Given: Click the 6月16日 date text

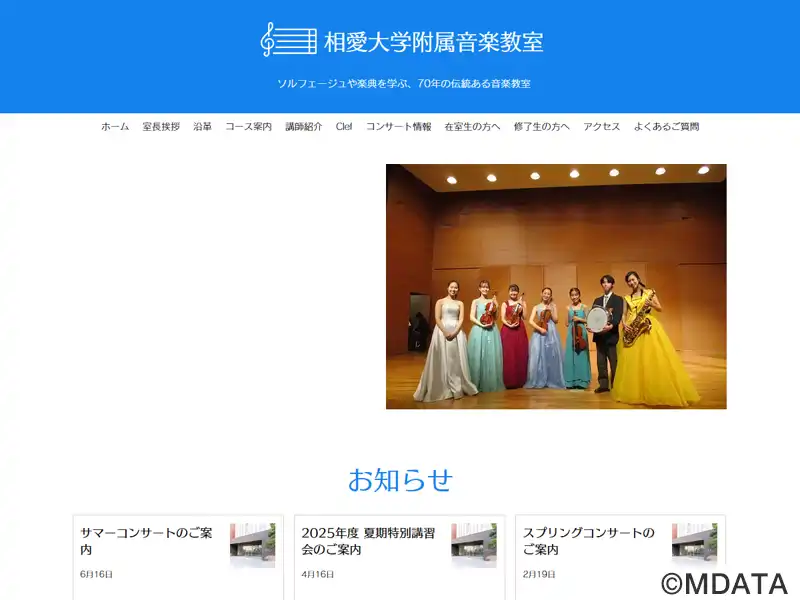Looking at the screenshot, I should tap(96, 574).
